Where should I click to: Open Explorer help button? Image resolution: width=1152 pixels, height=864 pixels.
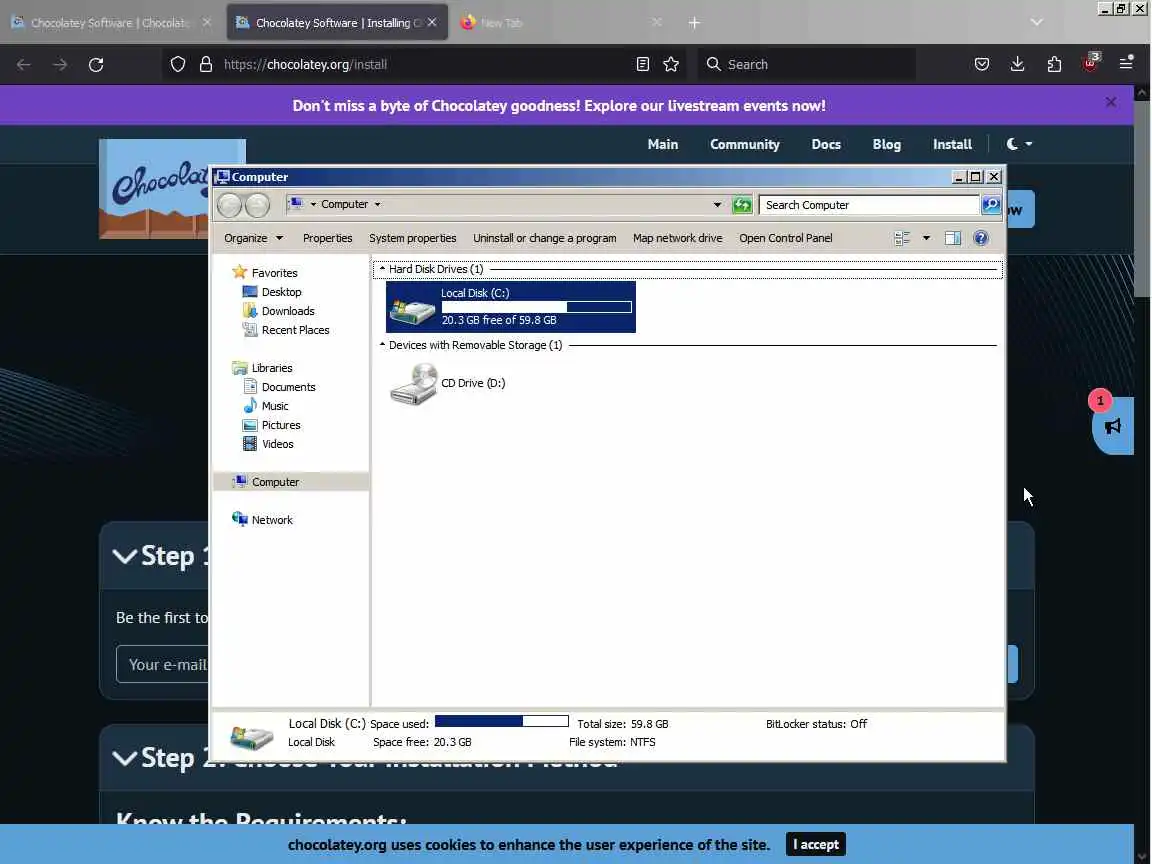coord(981,238)
